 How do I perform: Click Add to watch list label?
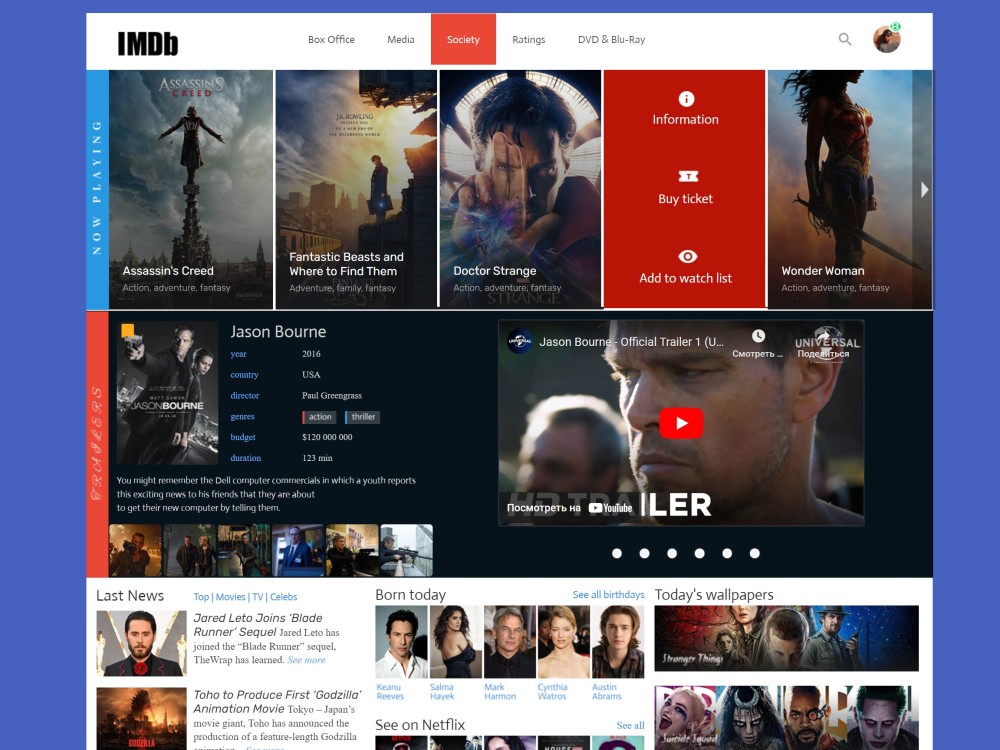pyautogui.click(x=686, y=278)
